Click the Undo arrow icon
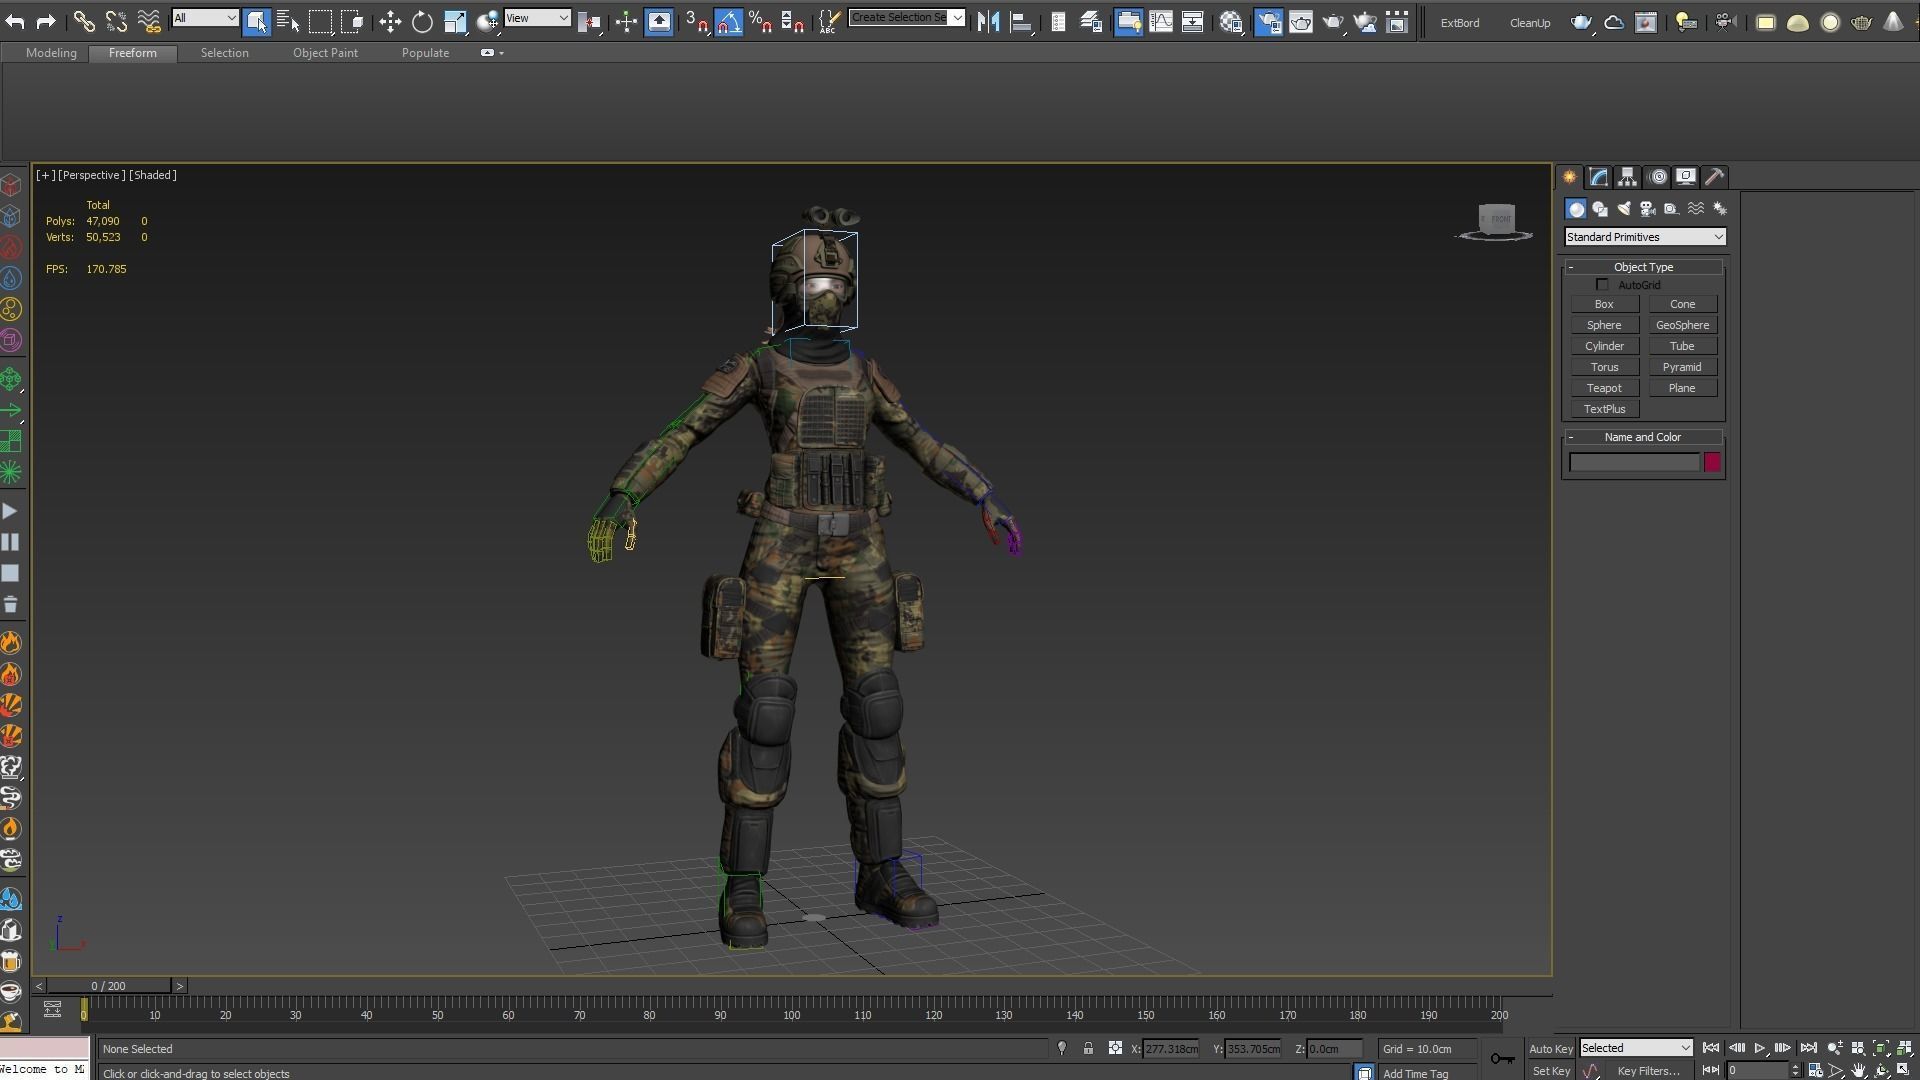 14,21
